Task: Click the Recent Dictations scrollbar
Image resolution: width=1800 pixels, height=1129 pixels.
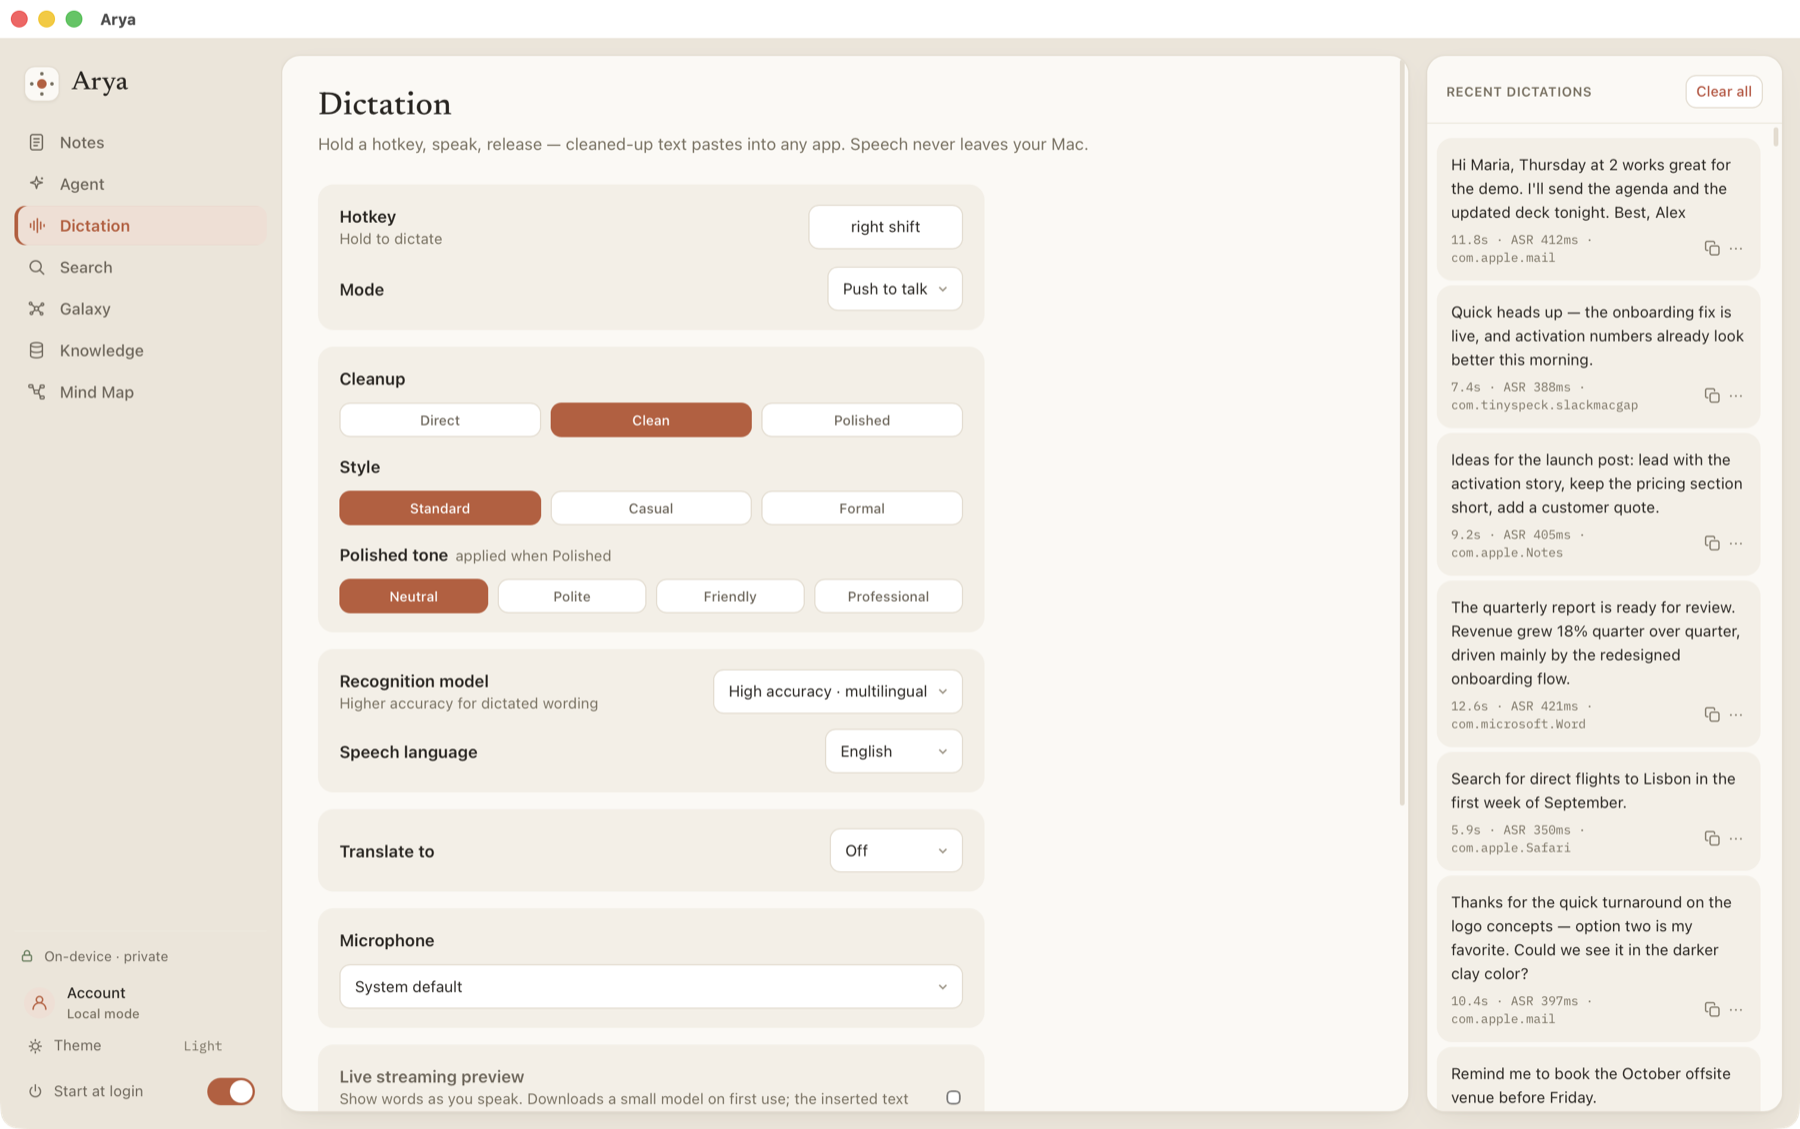Action: [x=1776, y=136]
